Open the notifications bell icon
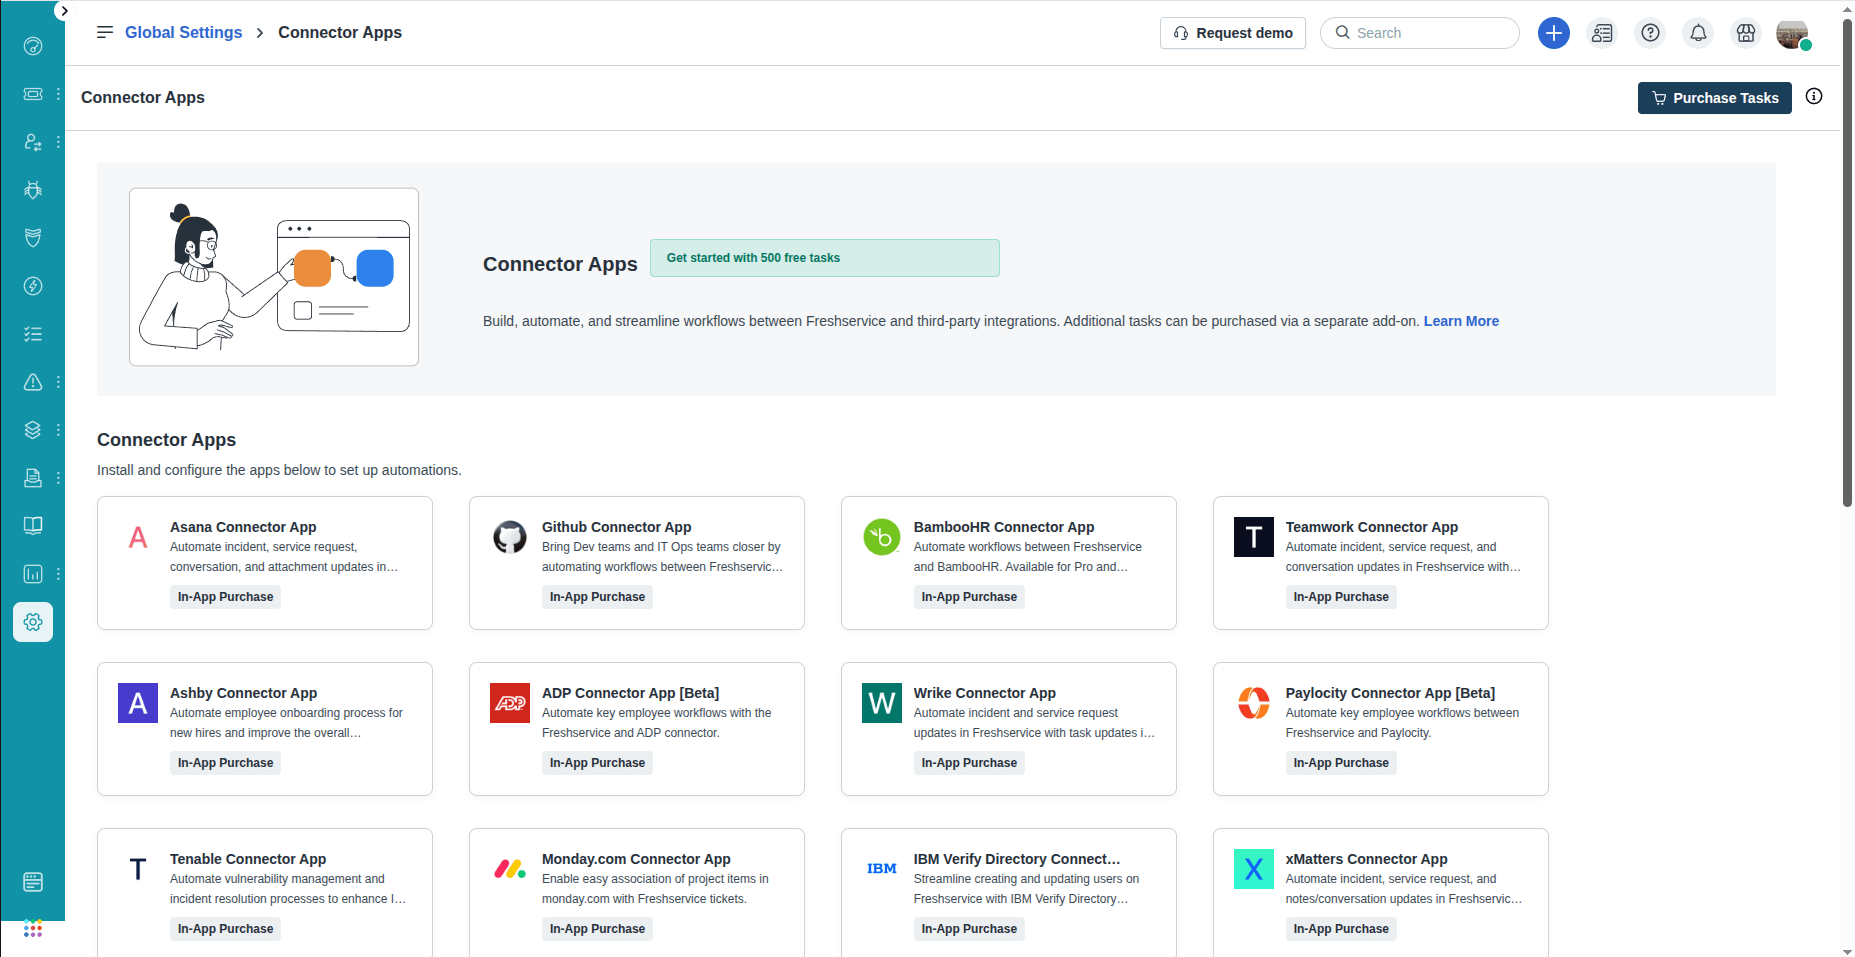 tap(1697, 33)
